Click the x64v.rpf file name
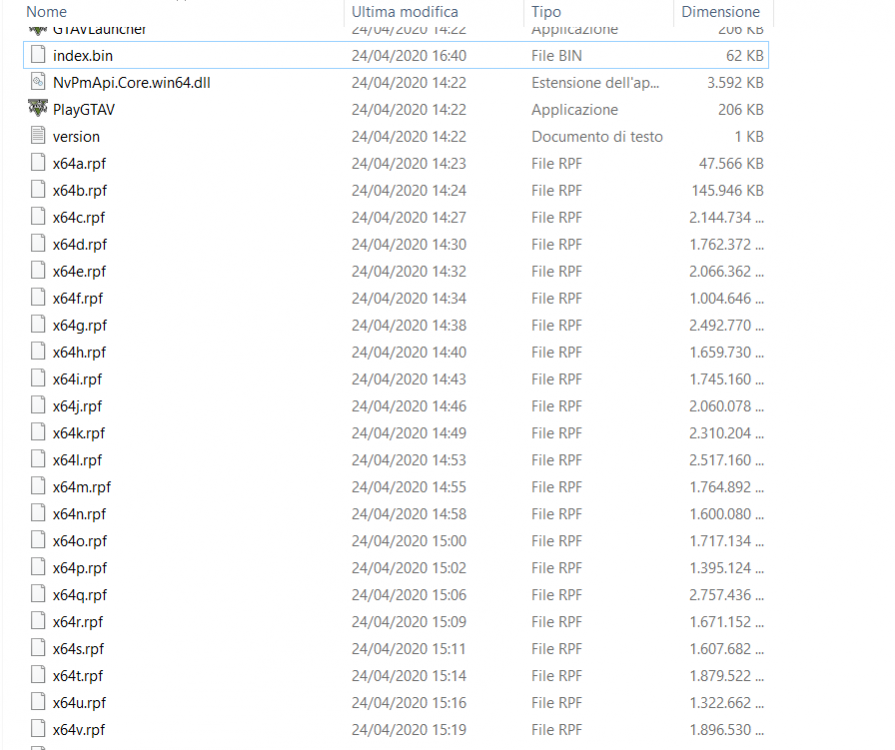This screenshot has height=750, width=895. pos(79,729)
